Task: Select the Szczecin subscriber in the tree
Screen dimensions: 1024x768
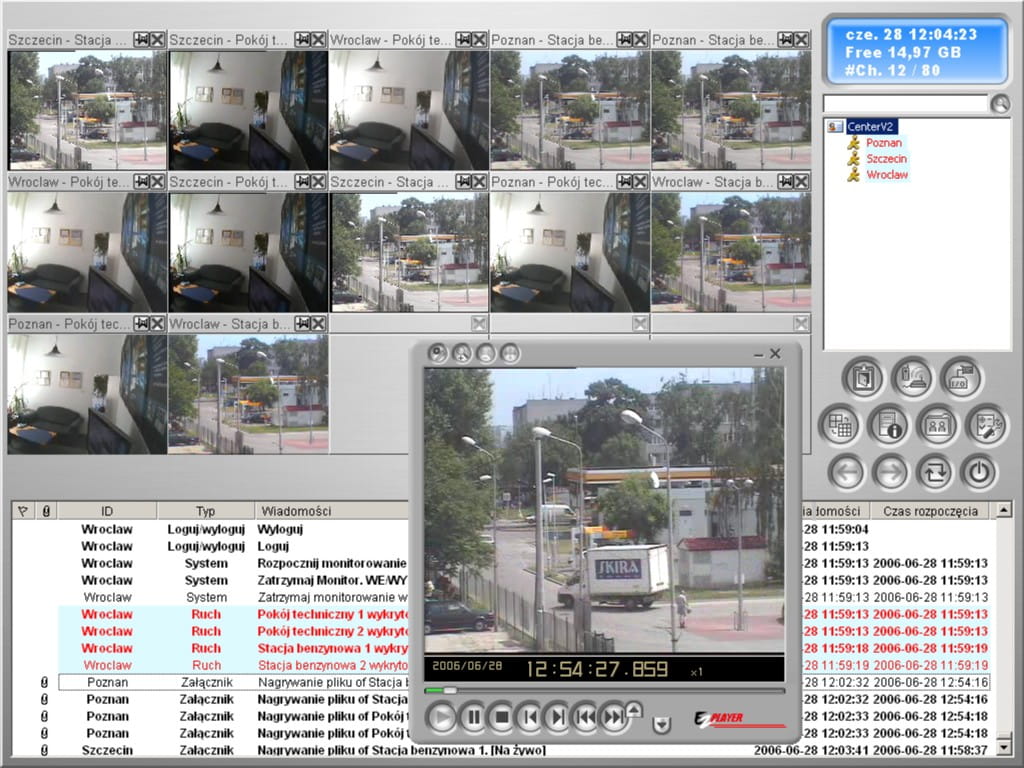Action: click(886, 159)
